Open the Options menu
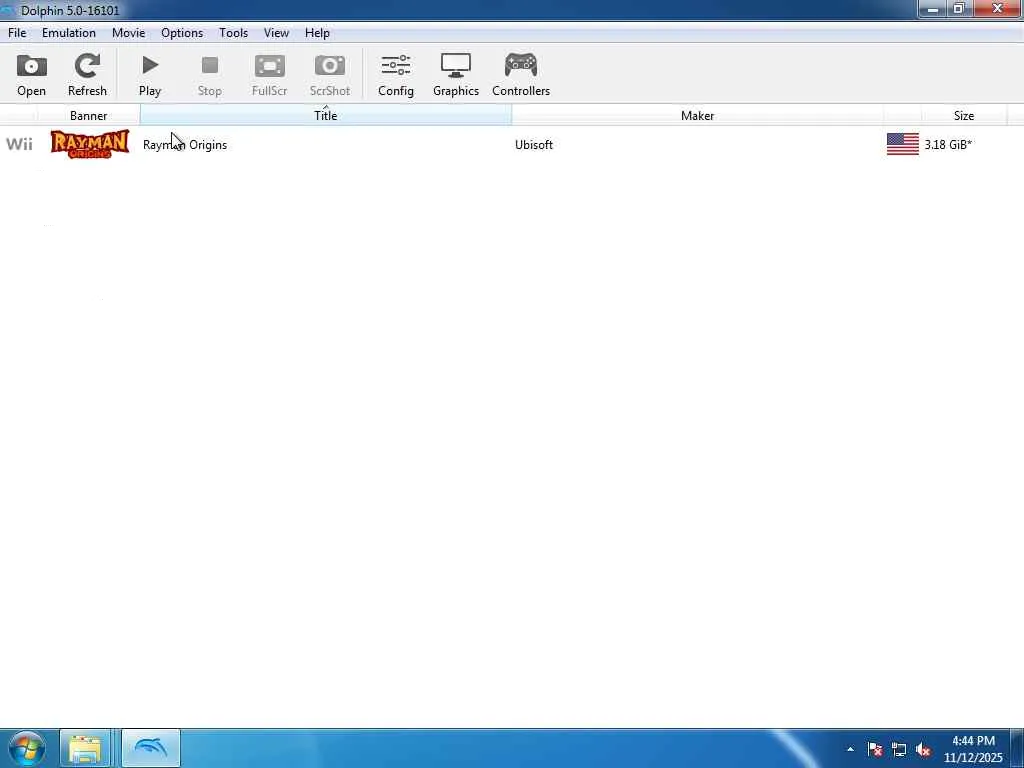 (182, 33)
